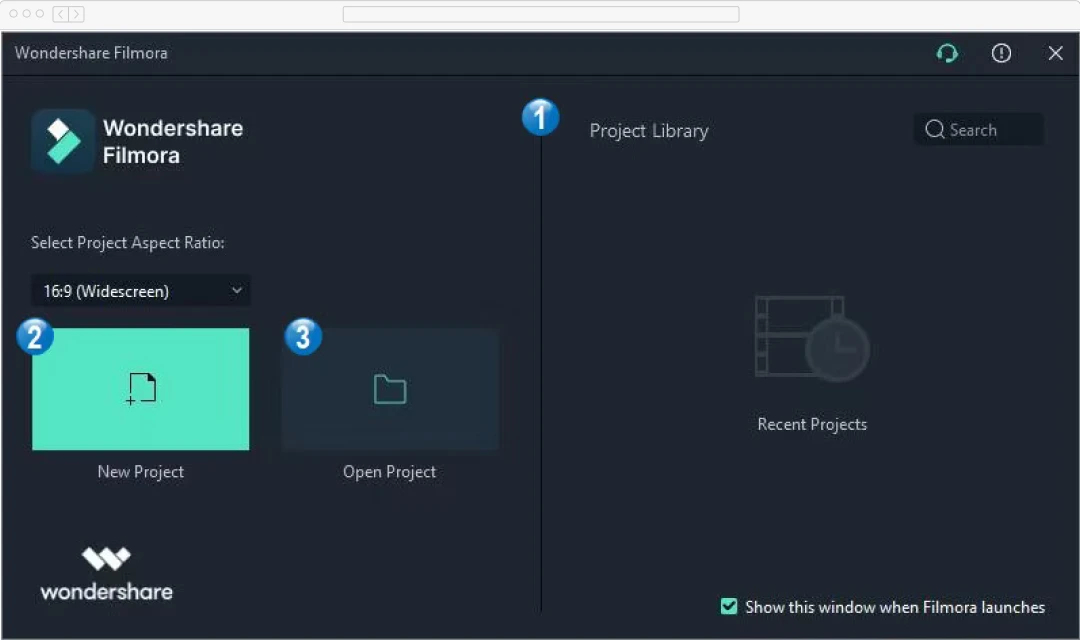The image size is (1080, 640).
Task: Click the Recent Projects label
Action: point(811,423)
